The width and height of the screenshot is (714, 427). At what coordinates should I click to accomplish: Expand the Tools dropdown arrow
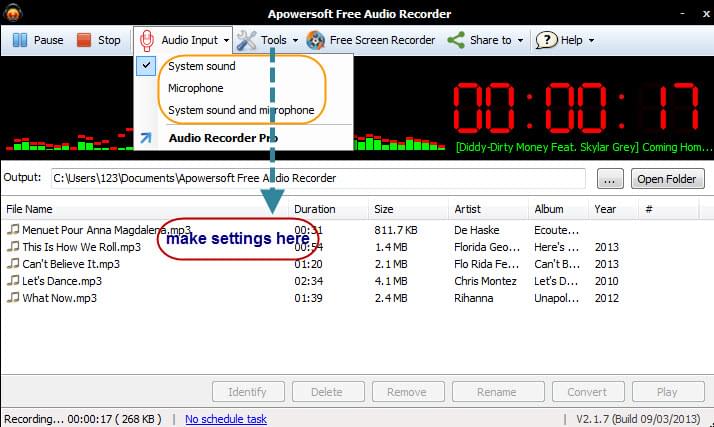point(295,41)
